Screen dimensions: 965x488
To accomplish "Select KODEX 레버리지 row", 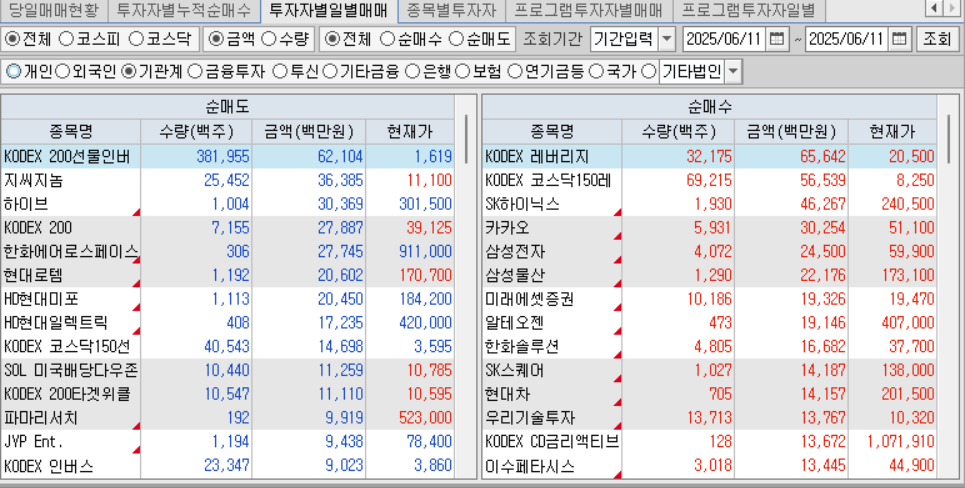I will 709,156.
